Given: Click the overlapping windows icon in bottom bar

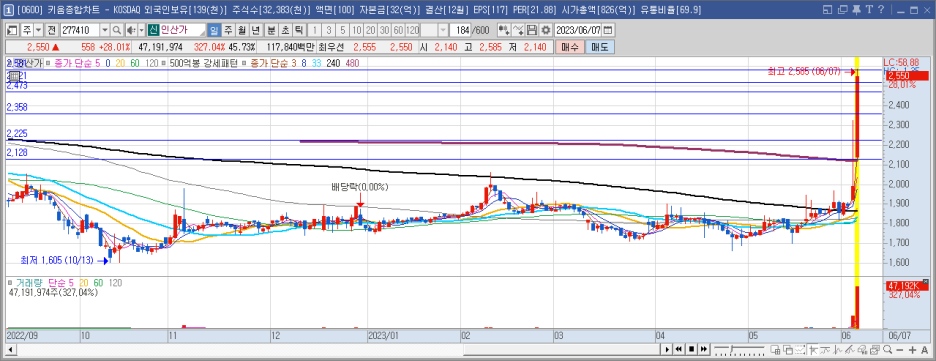Looking at the screenshot, I should click(x=788, y=349).
